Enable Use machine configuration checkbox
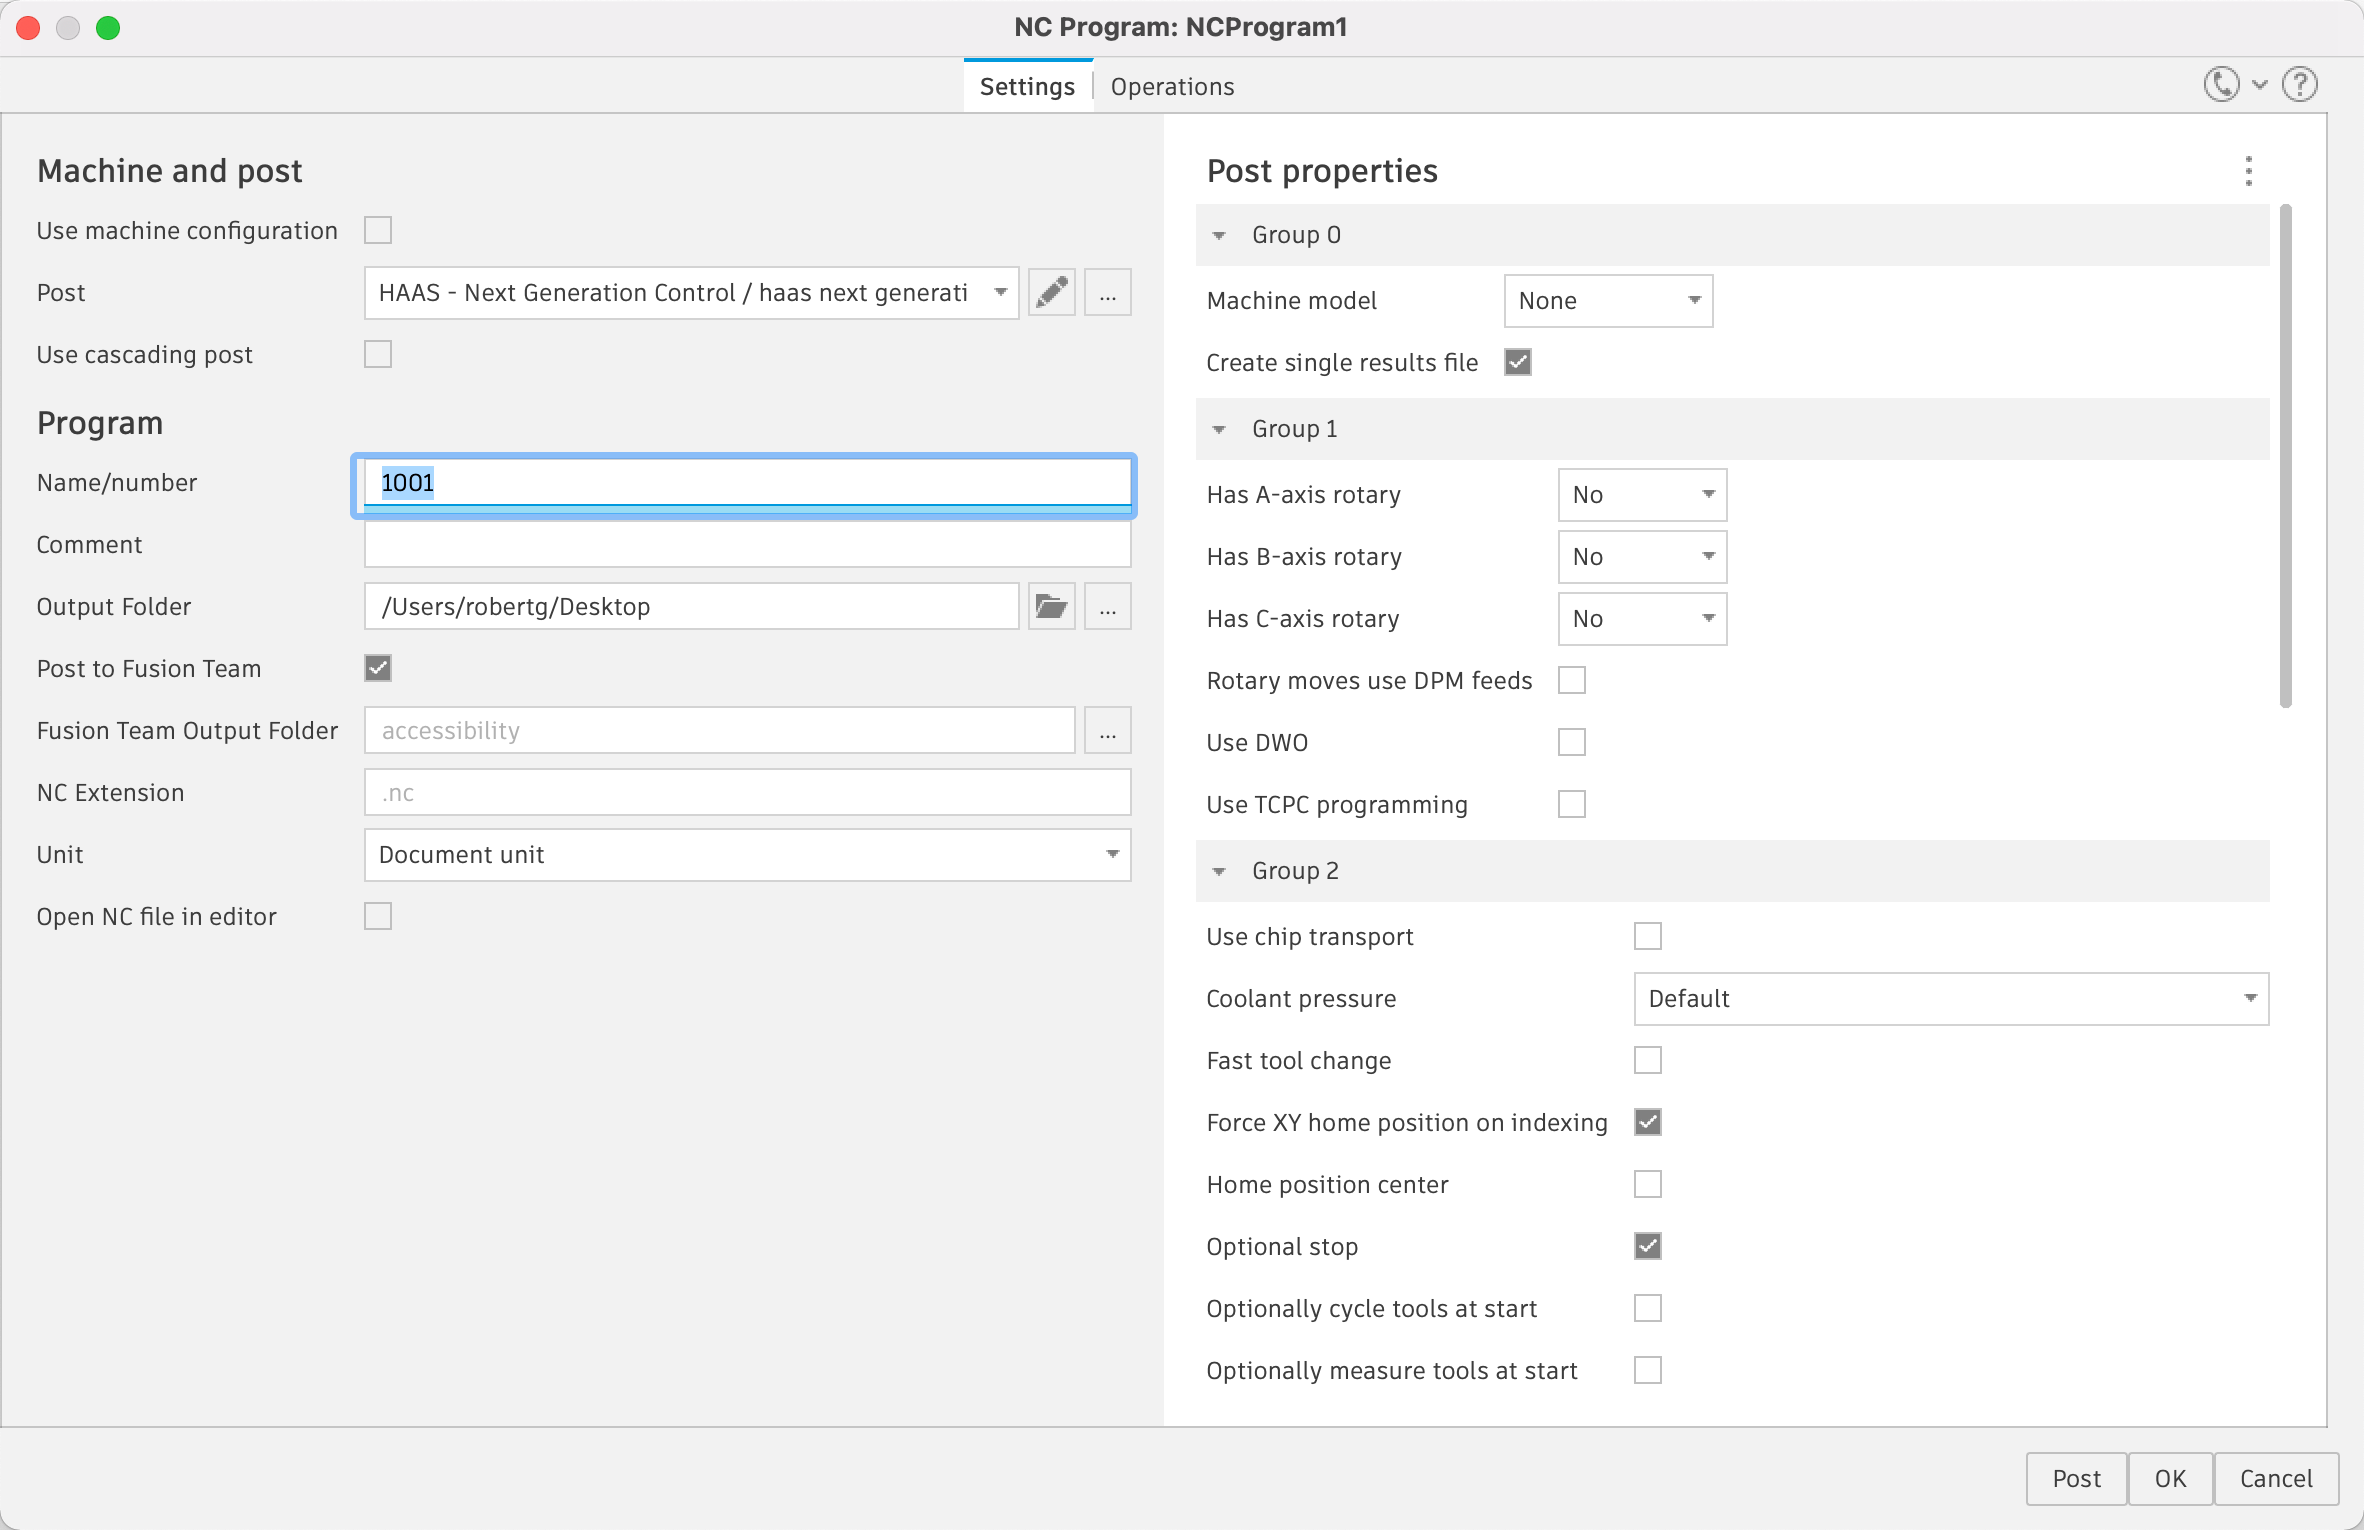This screenshot has width=2364, height=1530. pyautogui.click(x=378, y=231)
